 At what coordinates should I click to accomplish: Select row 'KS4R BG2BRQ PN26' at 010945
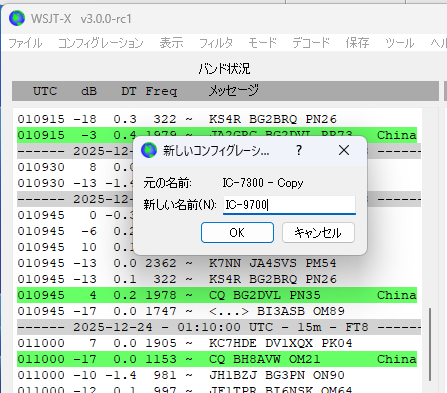pyautogui.click(x=217, y=279)
